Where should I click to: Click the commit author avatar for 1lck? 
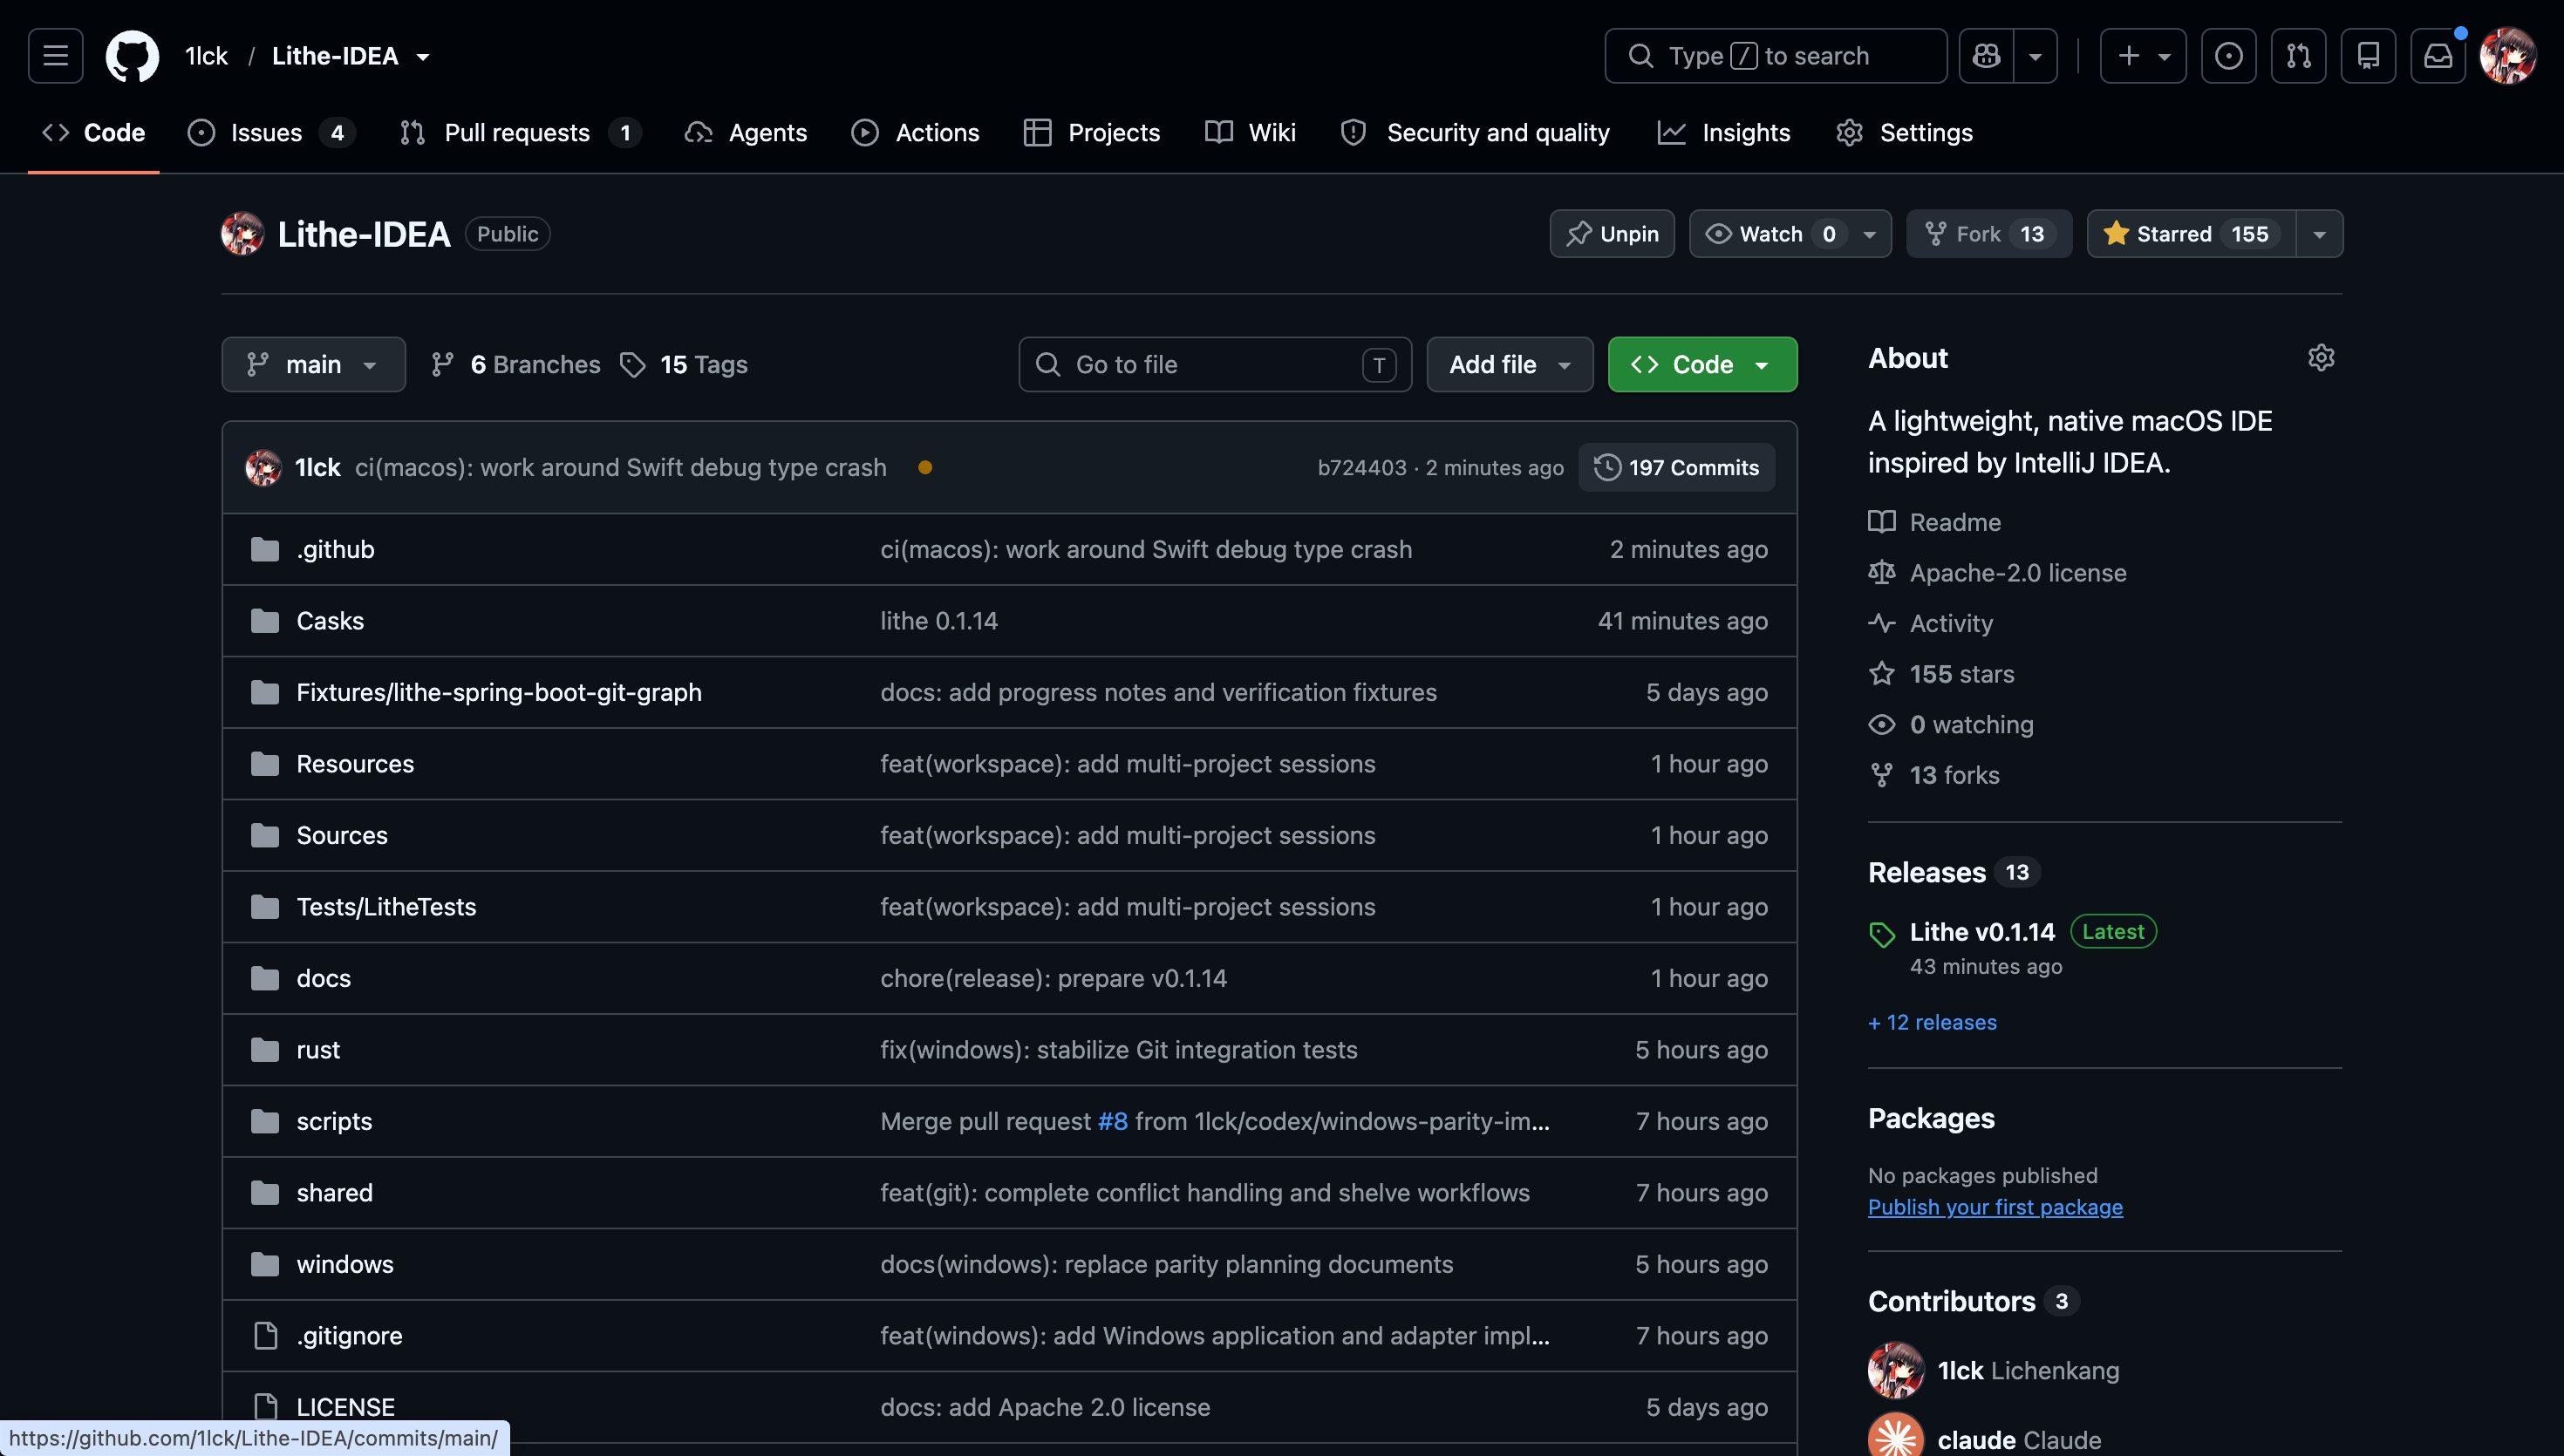(x=264, y=467)
